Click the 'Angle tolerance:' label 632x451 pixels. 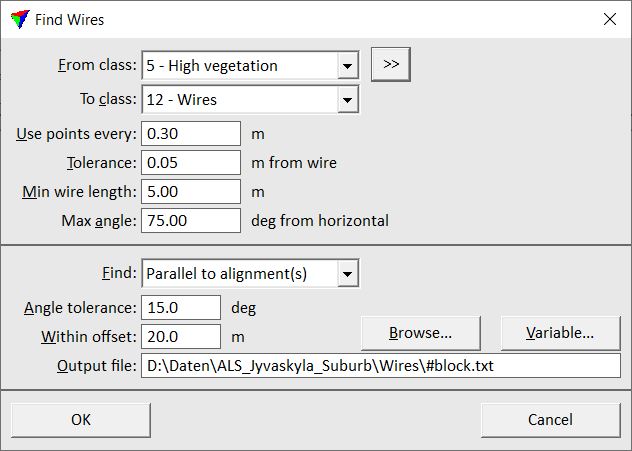(x=80, y=308)
